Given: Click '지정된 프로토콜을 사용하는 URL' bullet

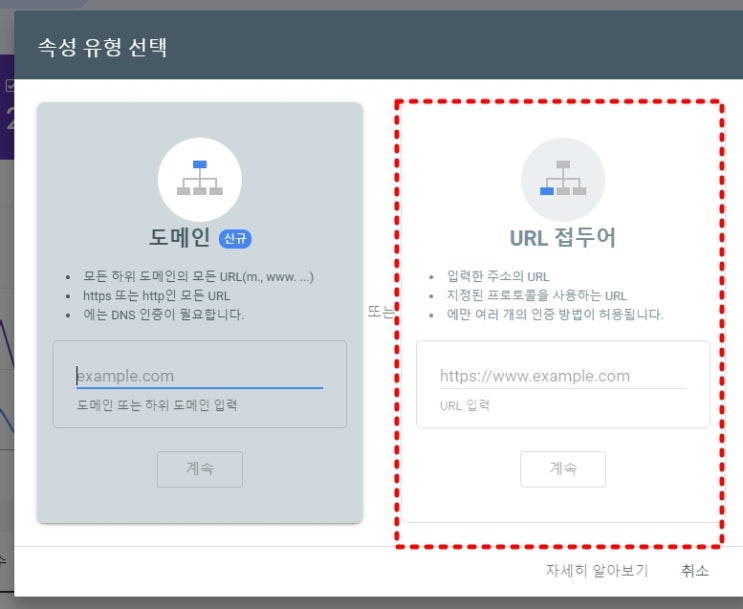Looking at the screenshot, I should [x=537, y=296].
